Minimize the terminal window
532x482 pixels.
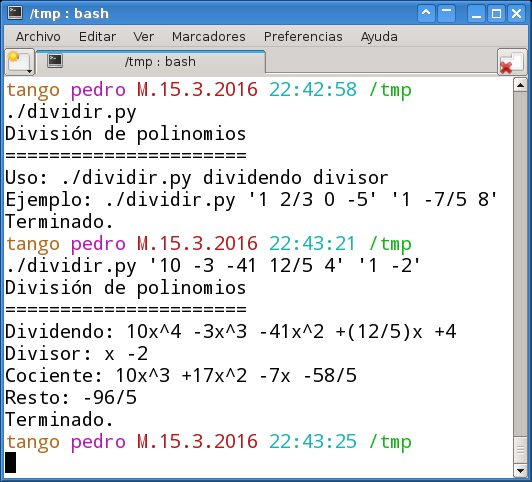476,14
